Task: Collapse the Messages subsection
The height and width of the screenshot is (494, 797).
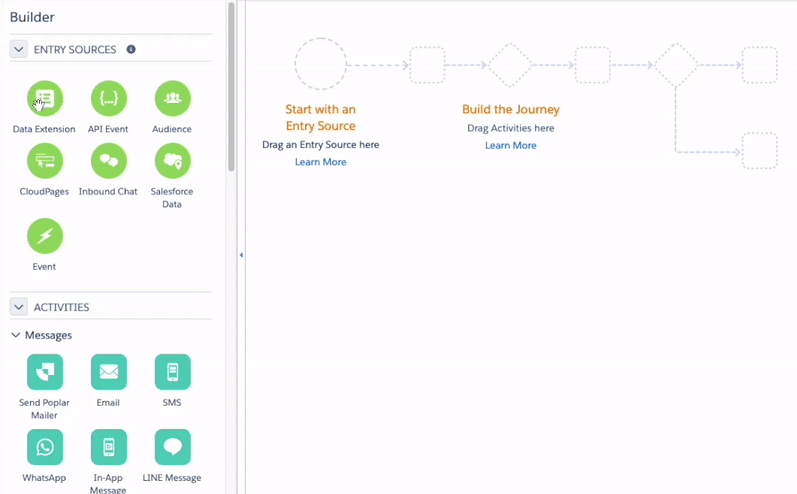Action: 16,336
